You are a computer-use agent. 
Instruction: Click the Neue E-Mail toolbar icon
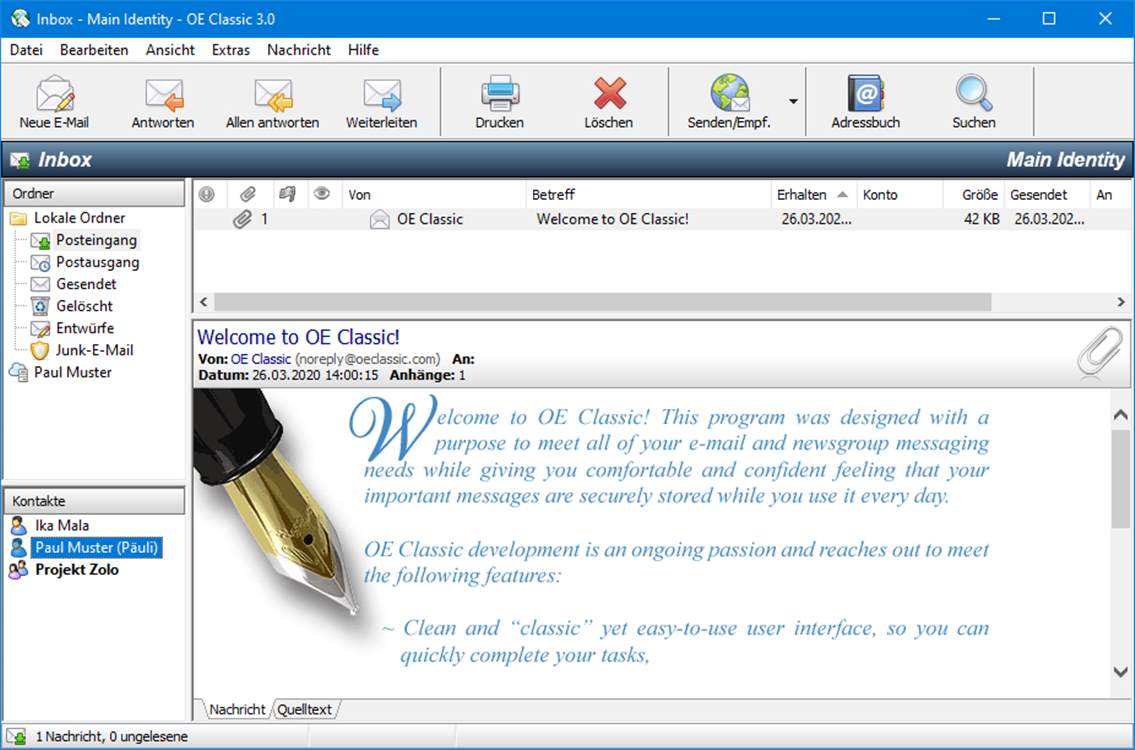pyautogui.click(x=54, y=93)
